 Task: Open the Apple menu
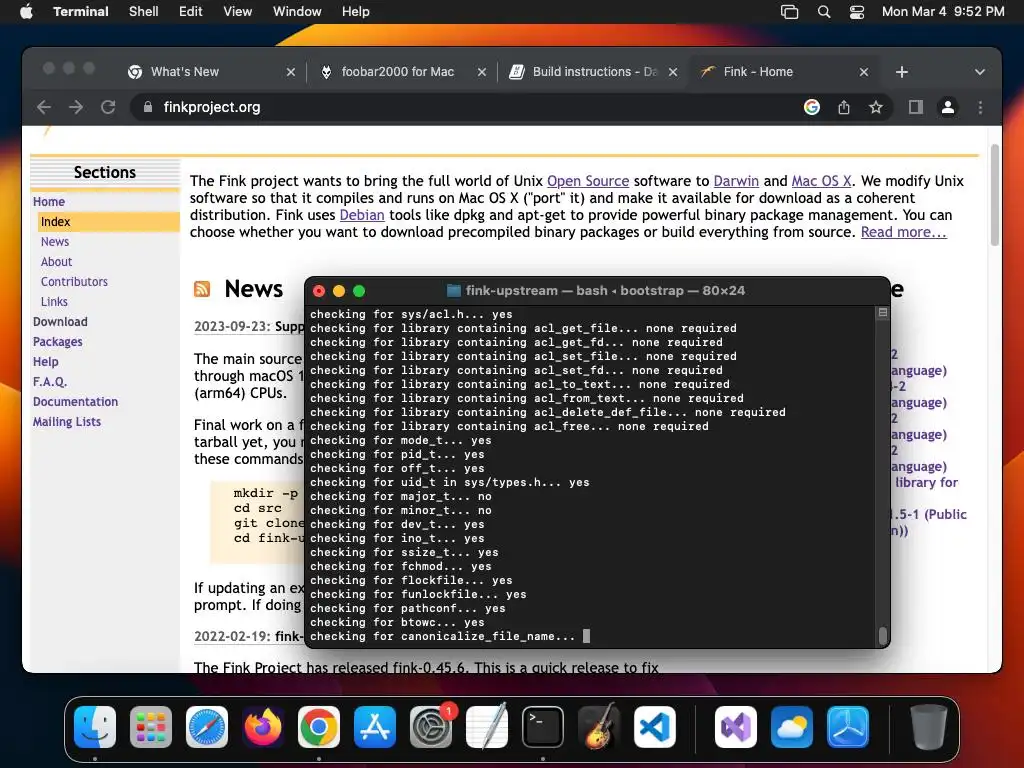26,12
